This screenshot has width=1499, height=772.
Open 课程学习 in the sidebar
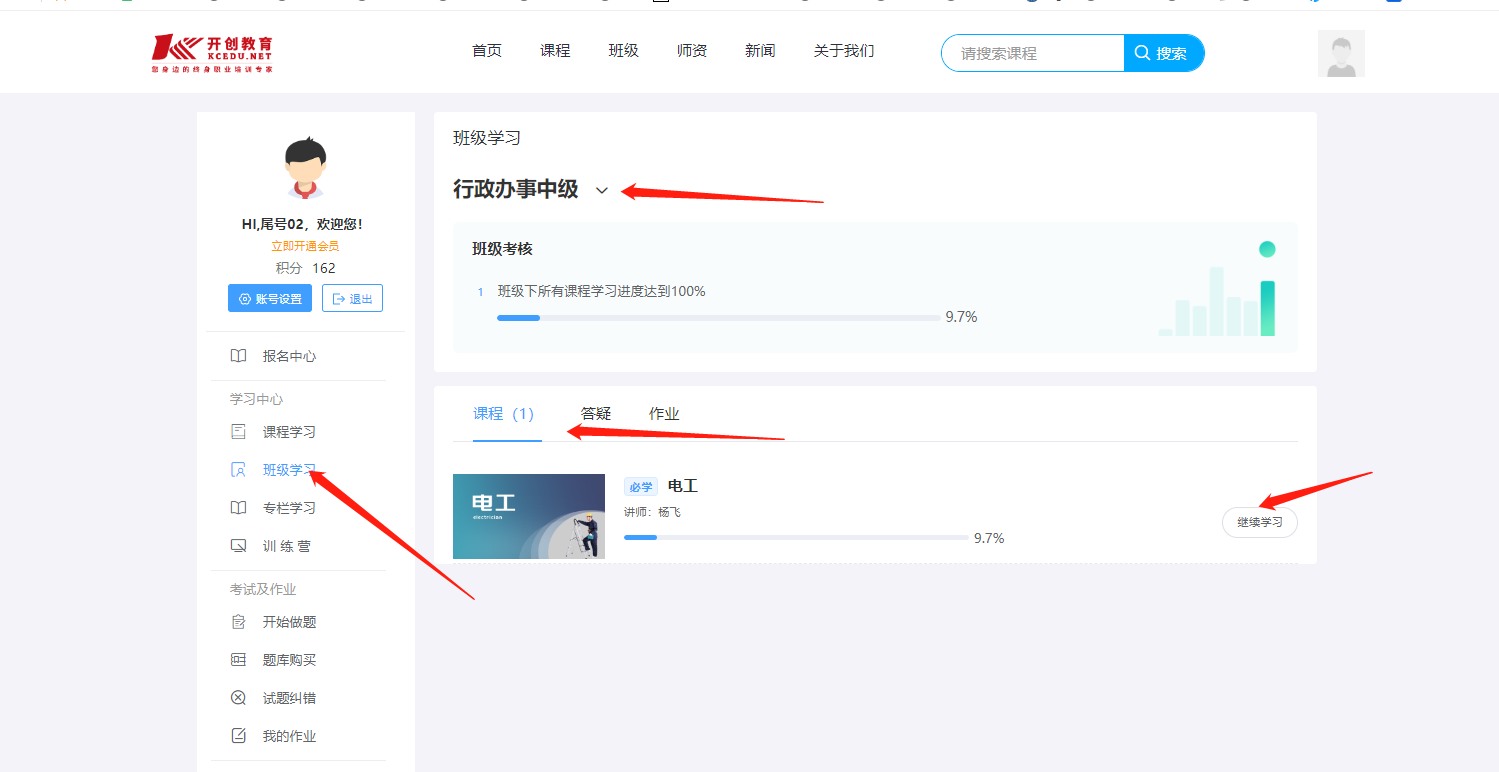coord(289,432)
